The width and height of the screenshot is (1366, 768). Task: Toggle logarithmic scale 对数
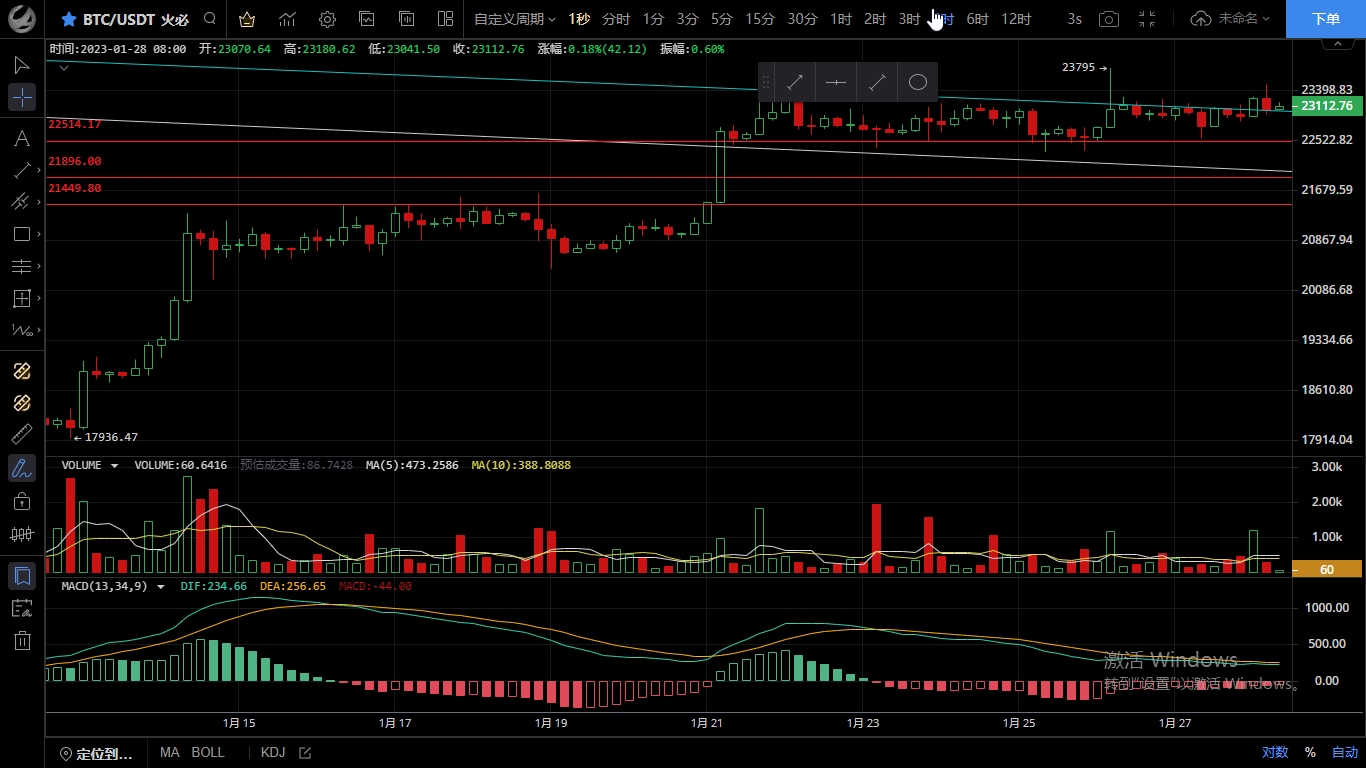tap(1274, 753)
